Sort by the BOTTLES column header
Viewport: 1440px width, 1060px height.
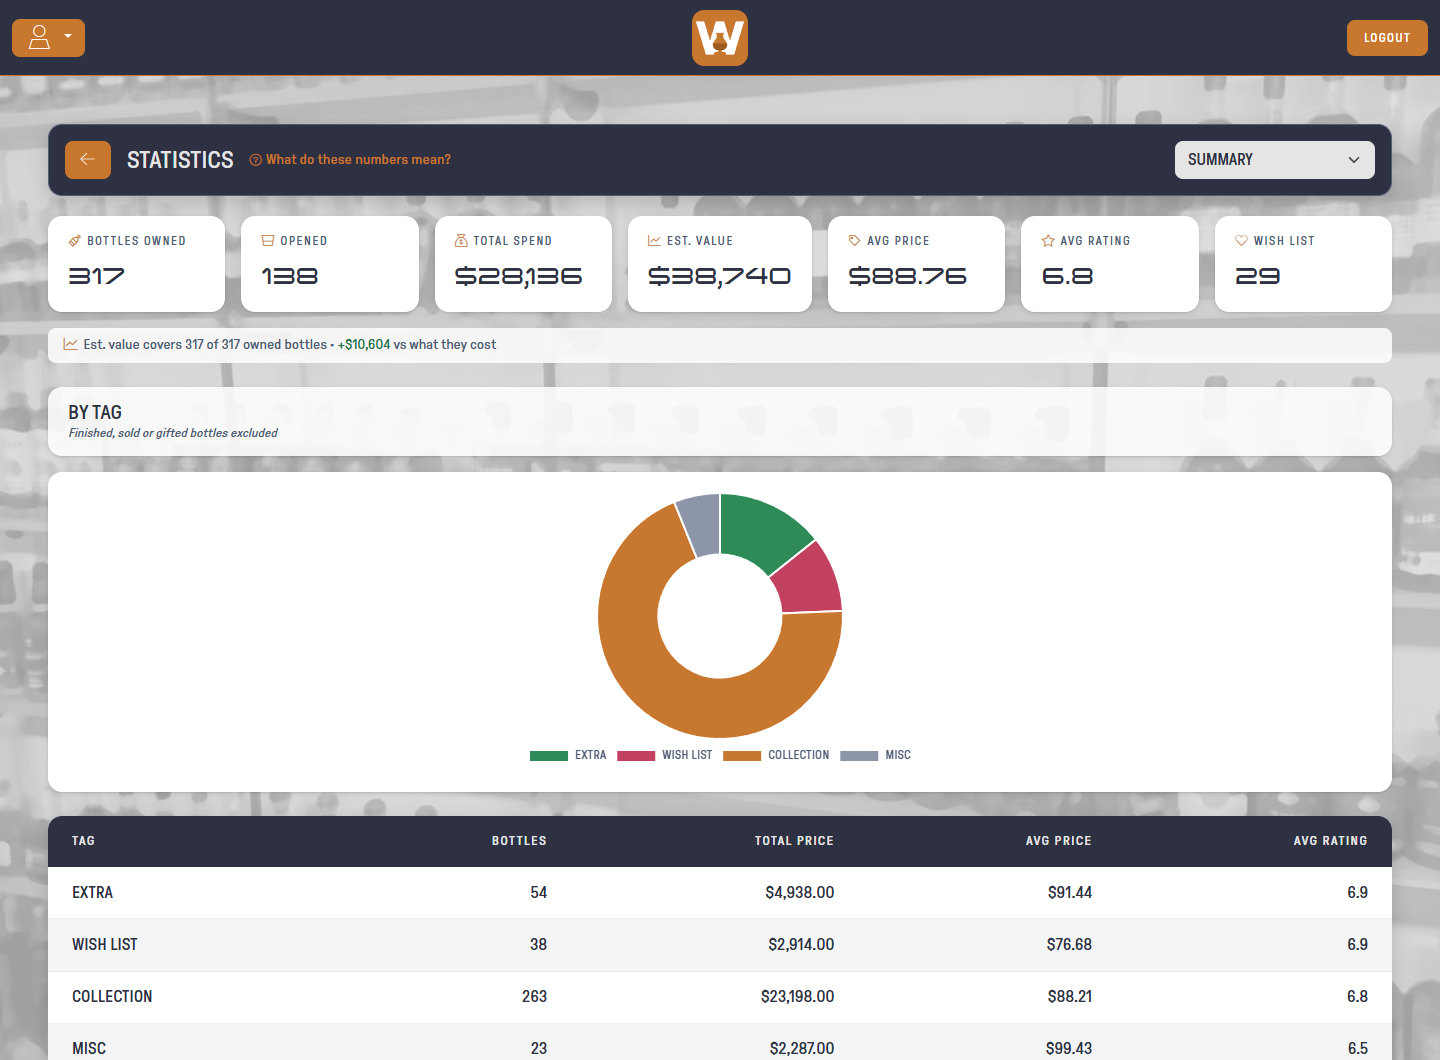[519, 841]
